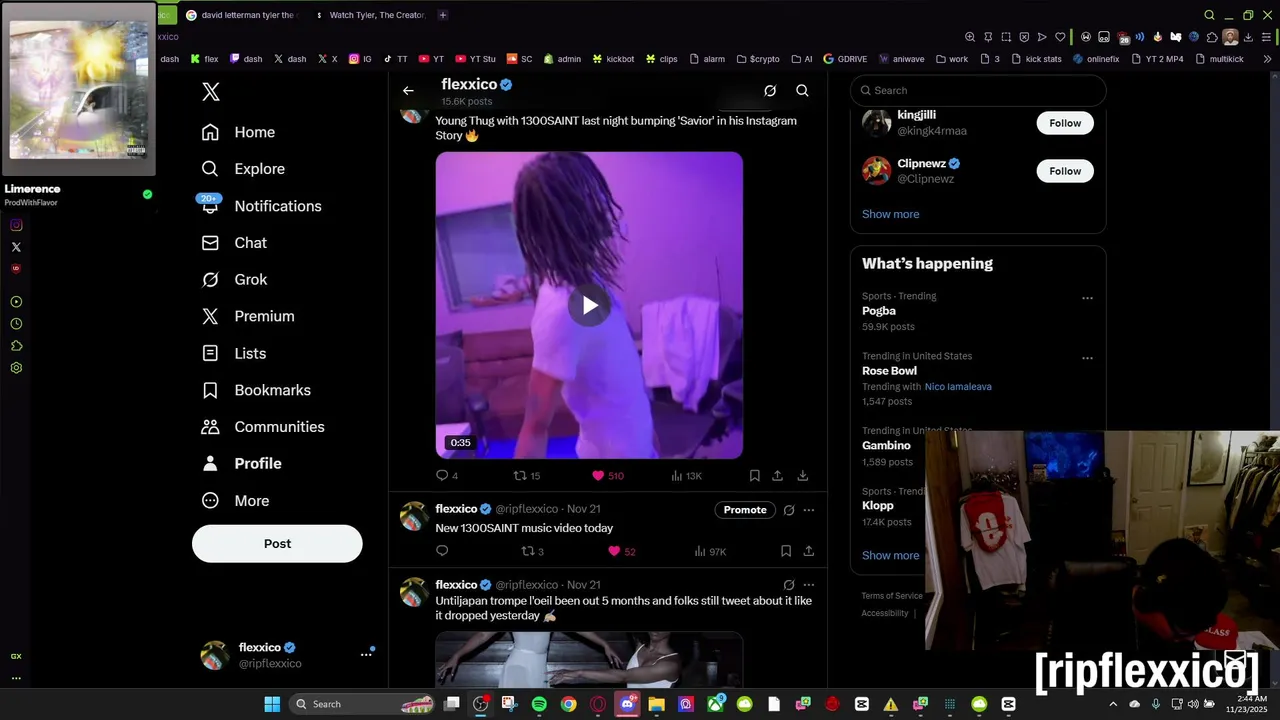Screen dimensions: 1280x720
Task: Open the Gambino trending topic
Action: [x=886, y=446]
